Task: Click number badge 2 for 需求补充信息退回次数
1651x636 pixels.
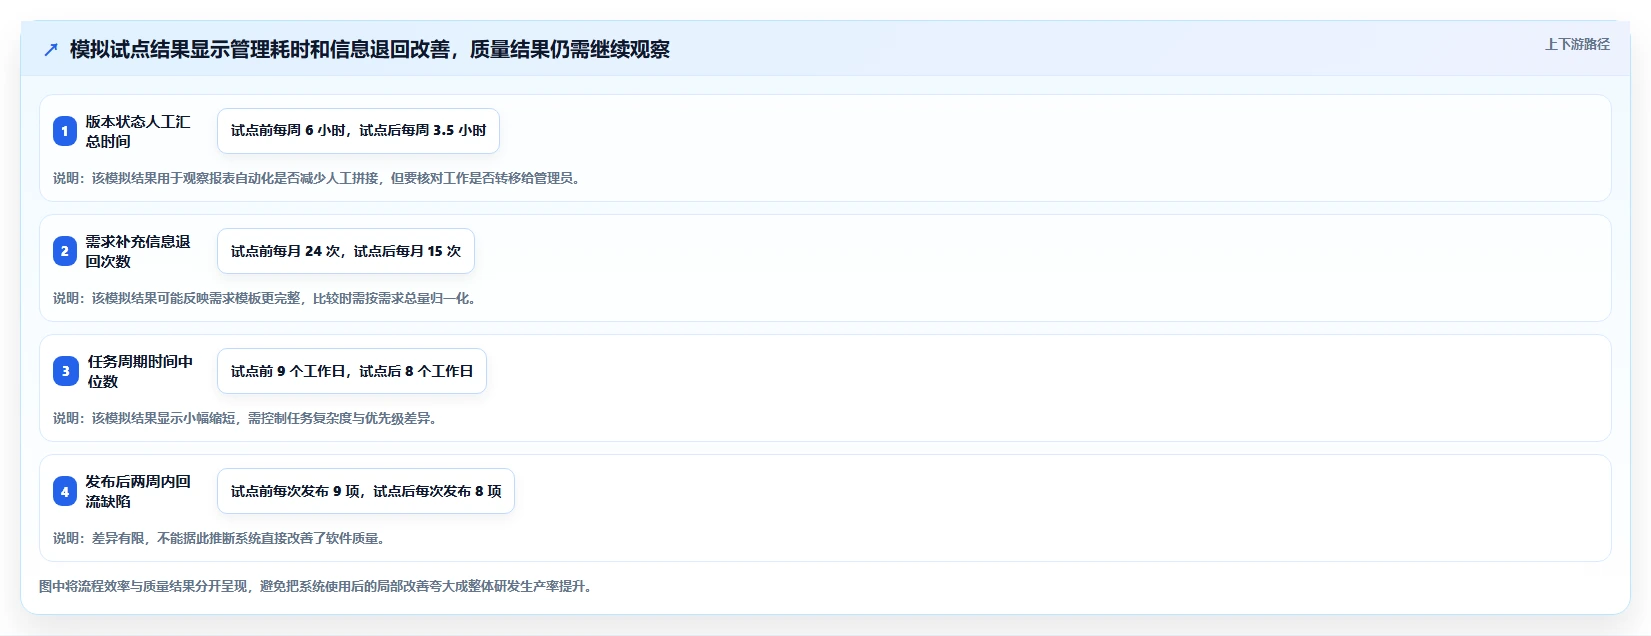Action: tap(65, 251)
